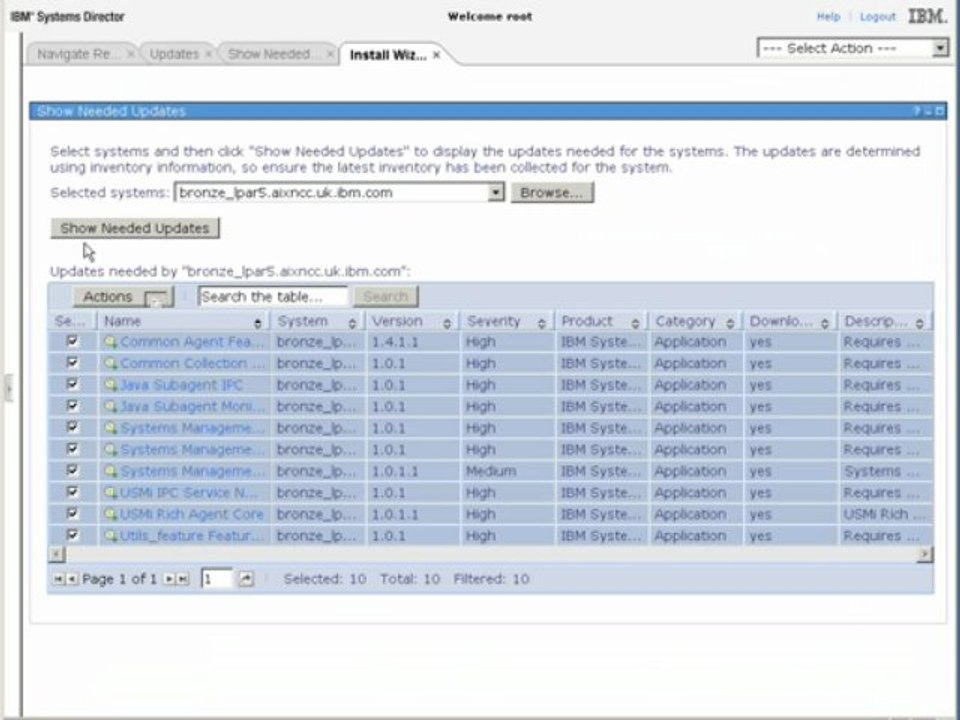Screen dimensions: 960x720
Task: Focus the page number input field
Action: (x=217, y=579)
